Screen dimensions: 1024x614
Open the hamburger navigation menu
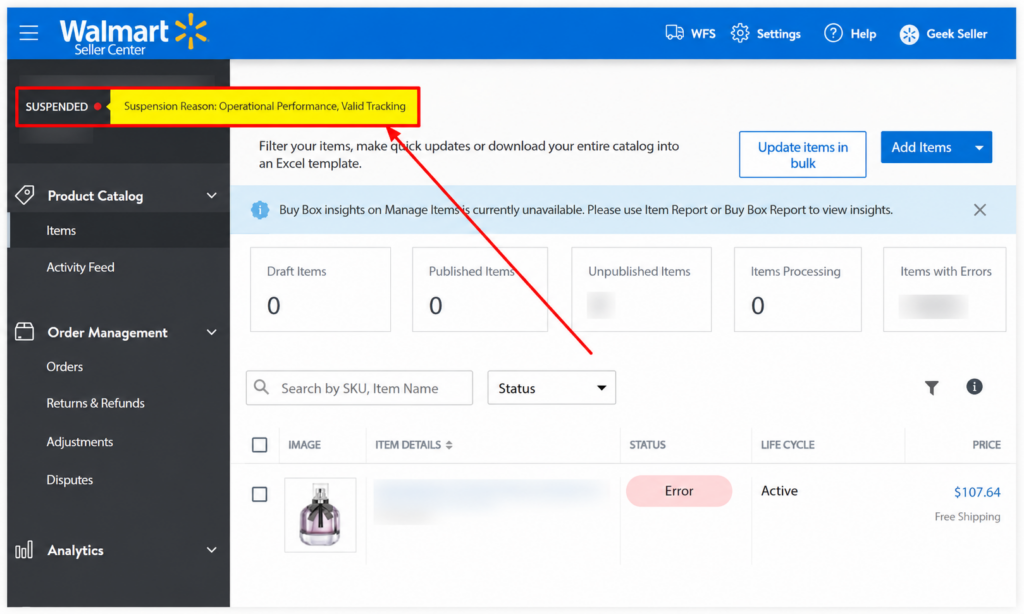pos(29,33)
